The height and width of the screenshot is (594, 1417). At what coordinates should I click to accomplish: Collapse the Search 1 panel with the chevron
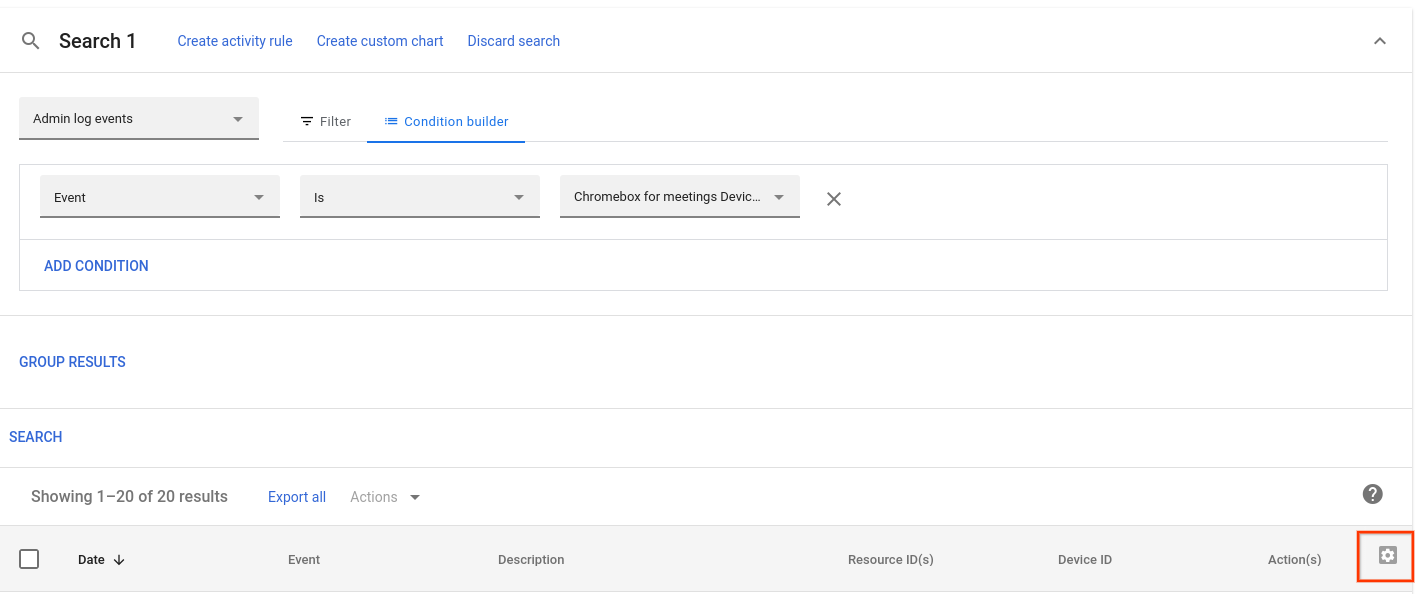(x=1380, y=41)
